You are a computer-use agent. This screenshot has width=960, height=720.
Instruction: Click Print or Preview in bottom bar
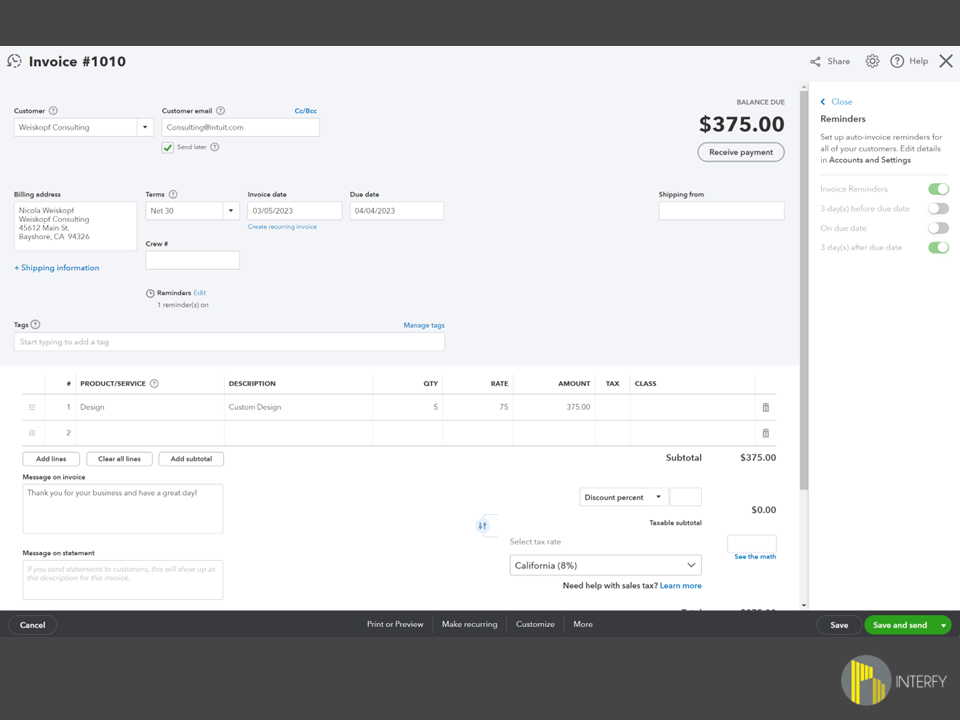(395, 625)
